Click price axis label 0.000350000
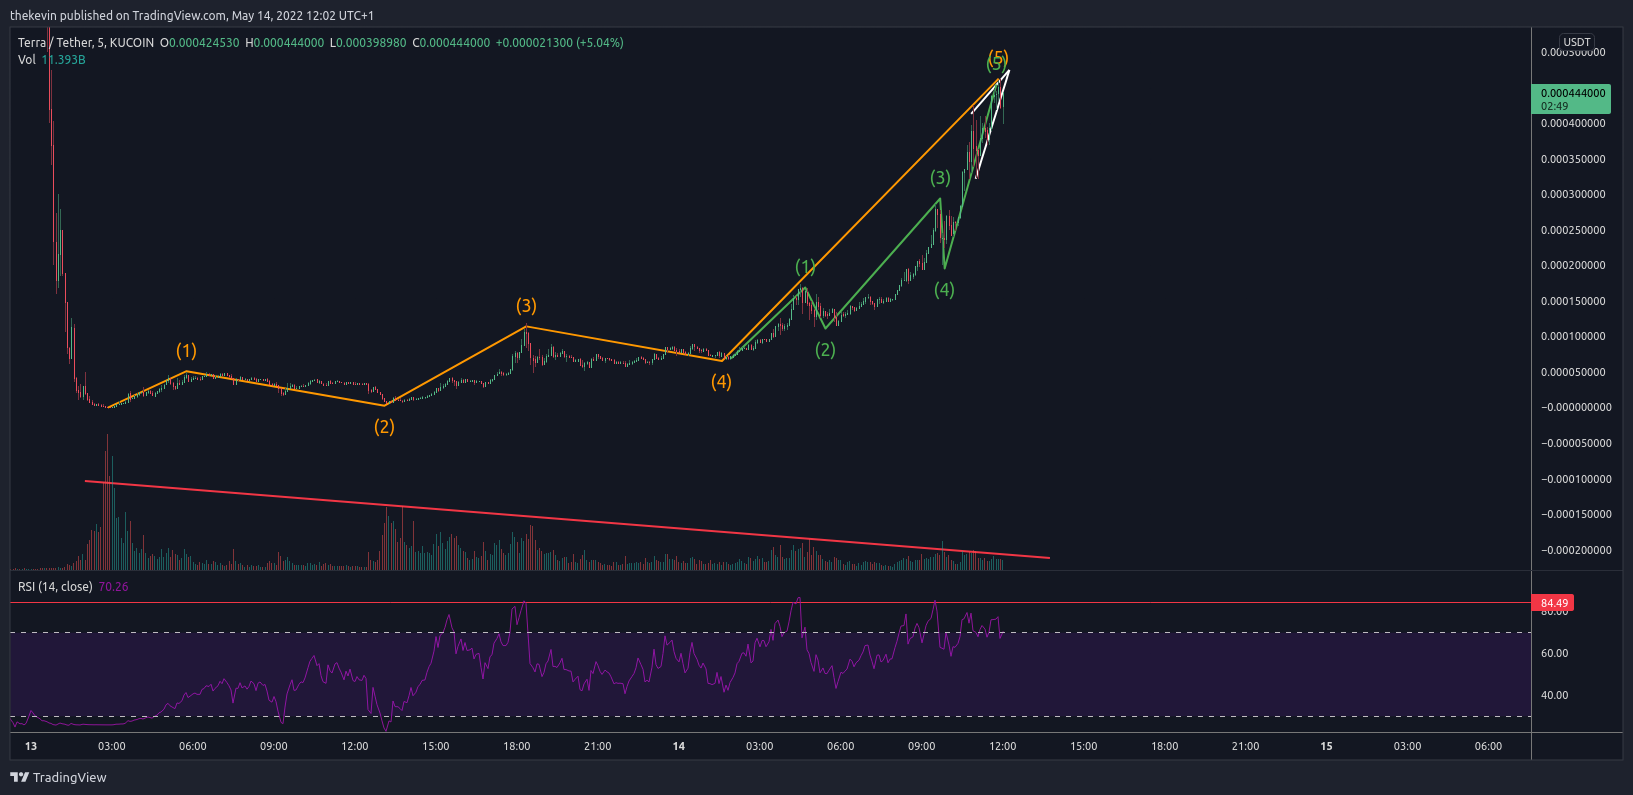The height and width of the screenshot is (795, 1633). click(x=1573, y=159)
